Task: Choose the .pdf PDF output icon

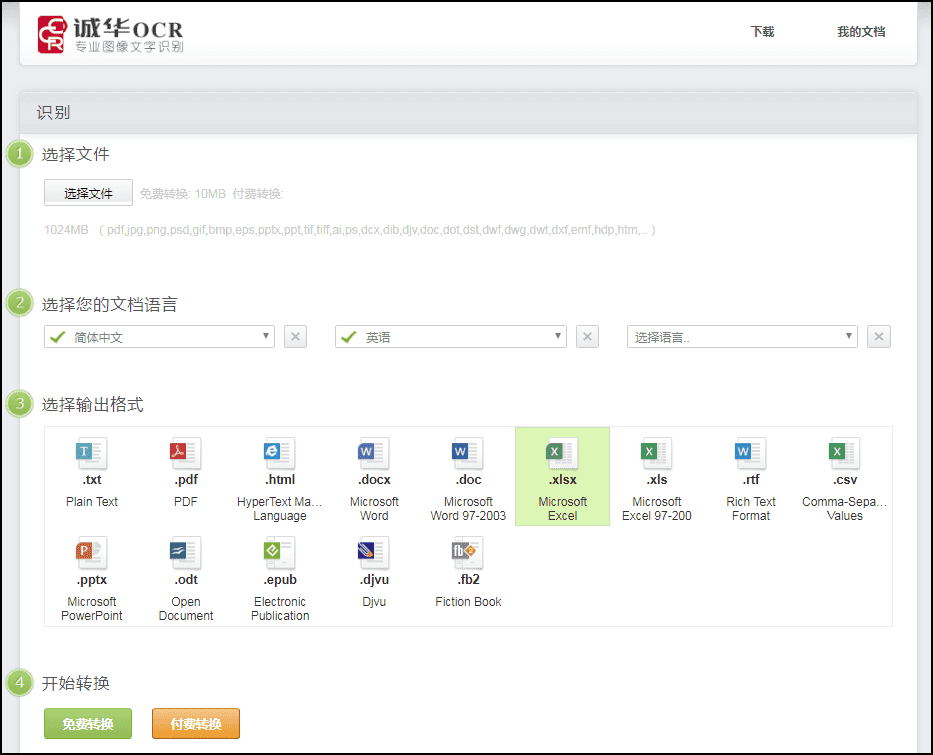Action: coord(186,453)
